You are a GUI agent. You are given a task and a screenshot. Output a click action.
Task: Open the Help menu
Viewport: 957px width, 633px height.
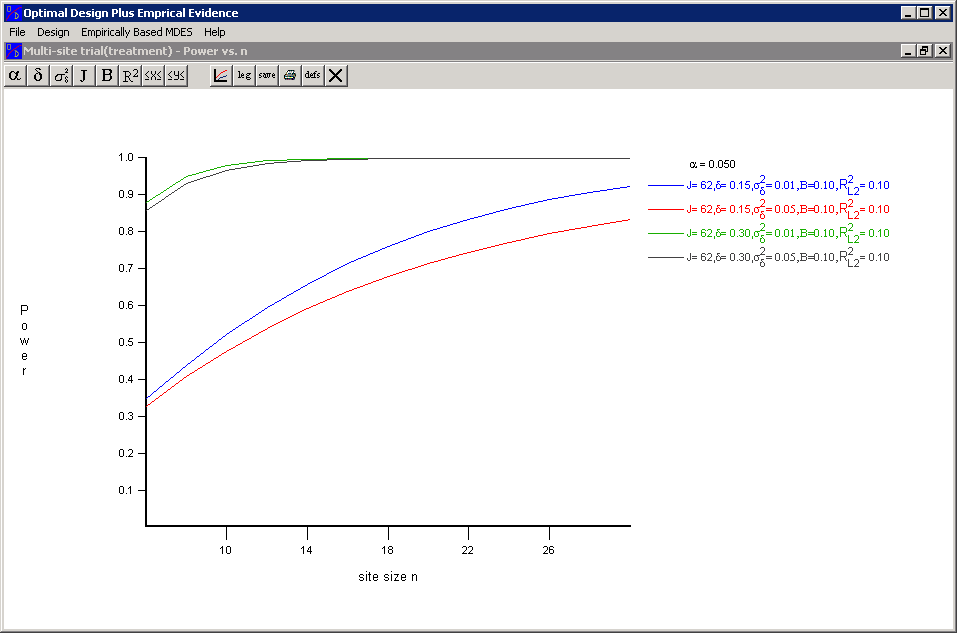tap(215, 32)
